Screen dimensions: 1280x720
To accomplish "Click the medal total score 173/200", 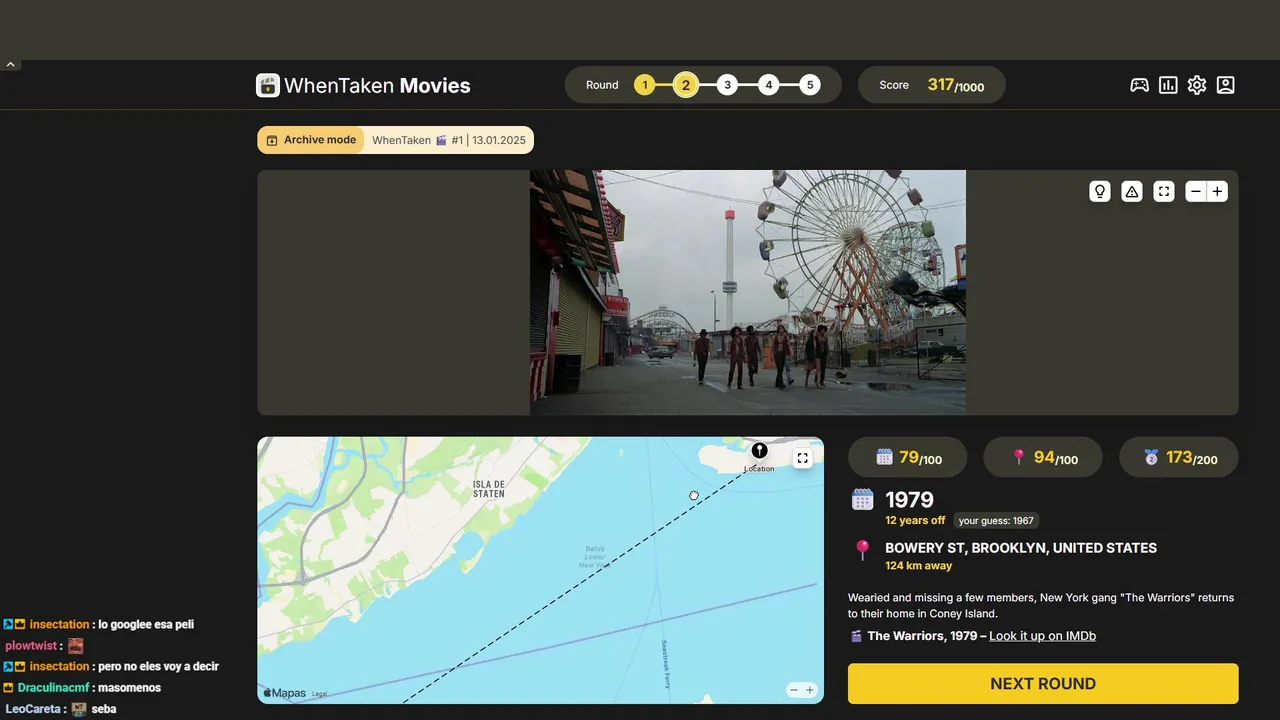I will coord(1179,457).
